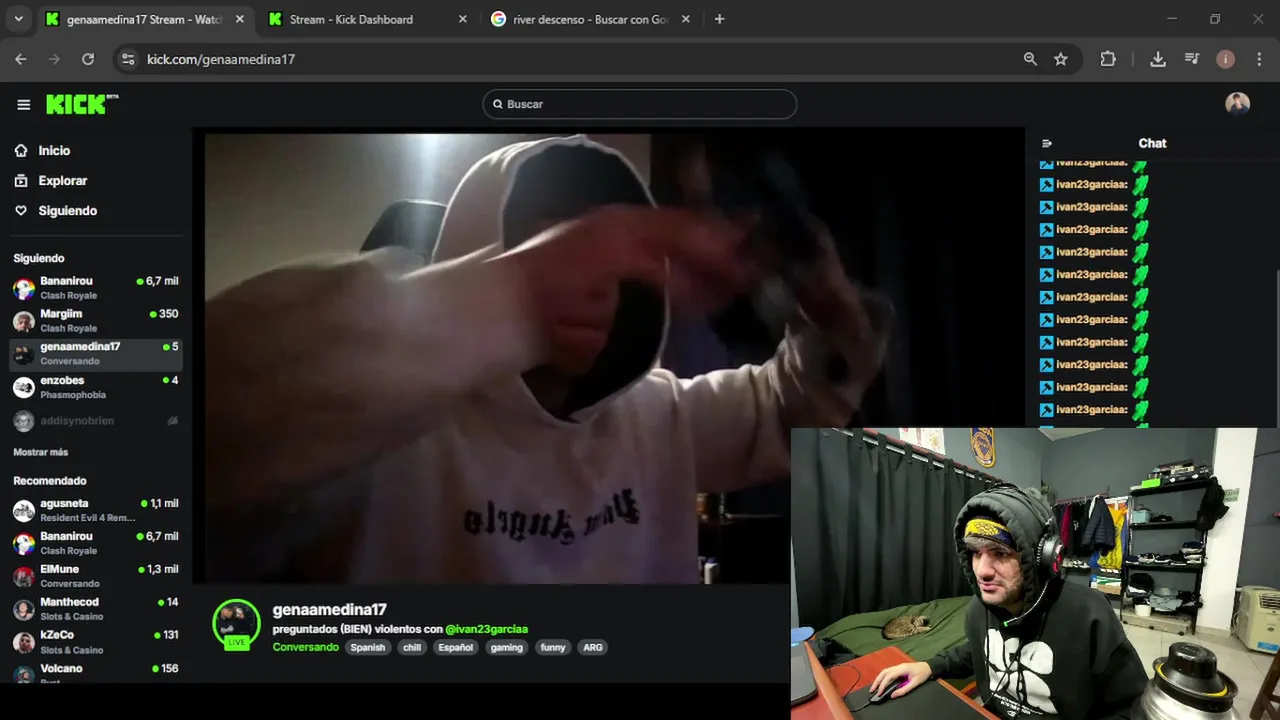Expand list with Mostrar más
The height and width of the screenshot is (720, 1280).
tap(40, 452)
